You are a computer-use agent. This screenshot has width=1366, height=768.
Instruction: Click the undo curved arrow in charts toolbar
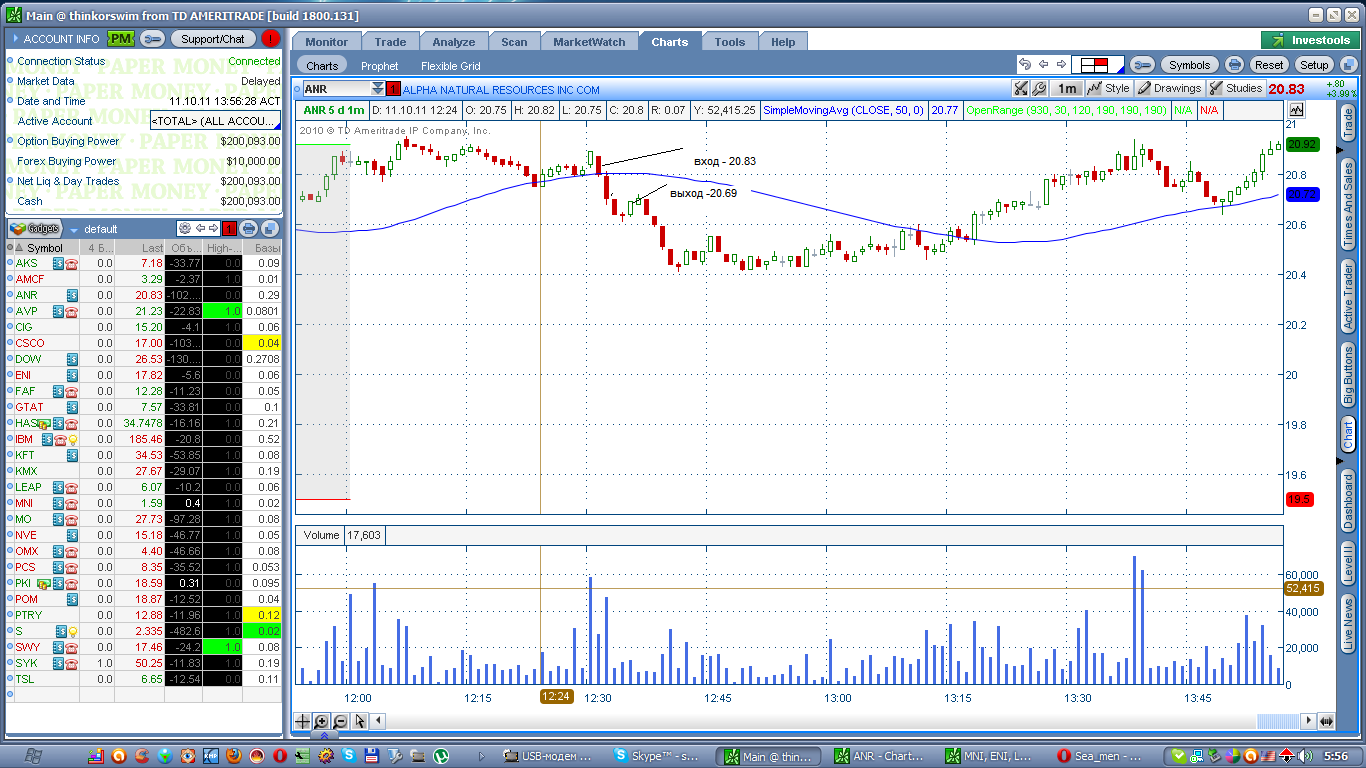pos(1025,65)
